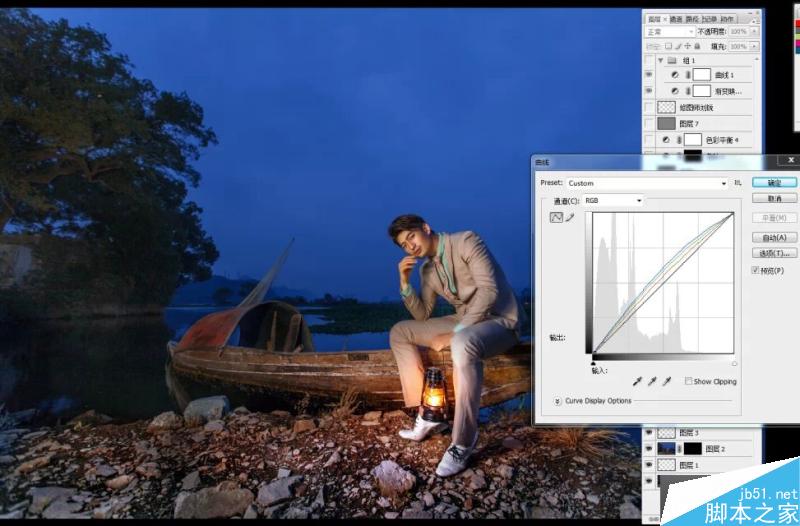Click the white point slider under the curve
The height and width of the screenshot is (526, 800).
point(734,364)
